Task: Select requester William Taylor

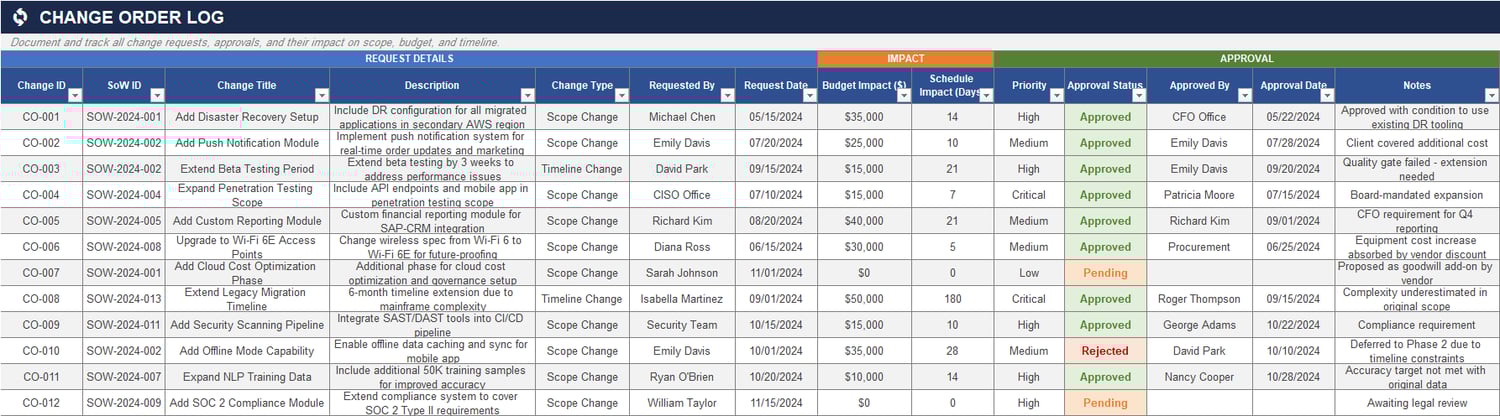Action: [682, 403]
